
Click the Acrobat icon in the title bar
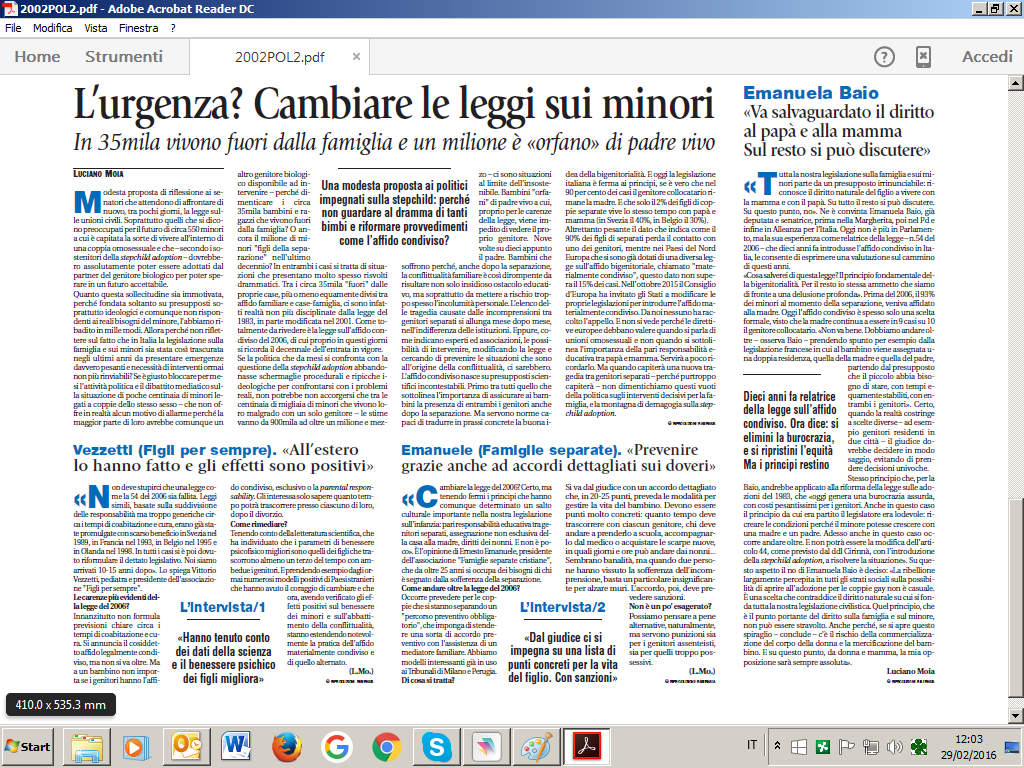coord(9,8)
